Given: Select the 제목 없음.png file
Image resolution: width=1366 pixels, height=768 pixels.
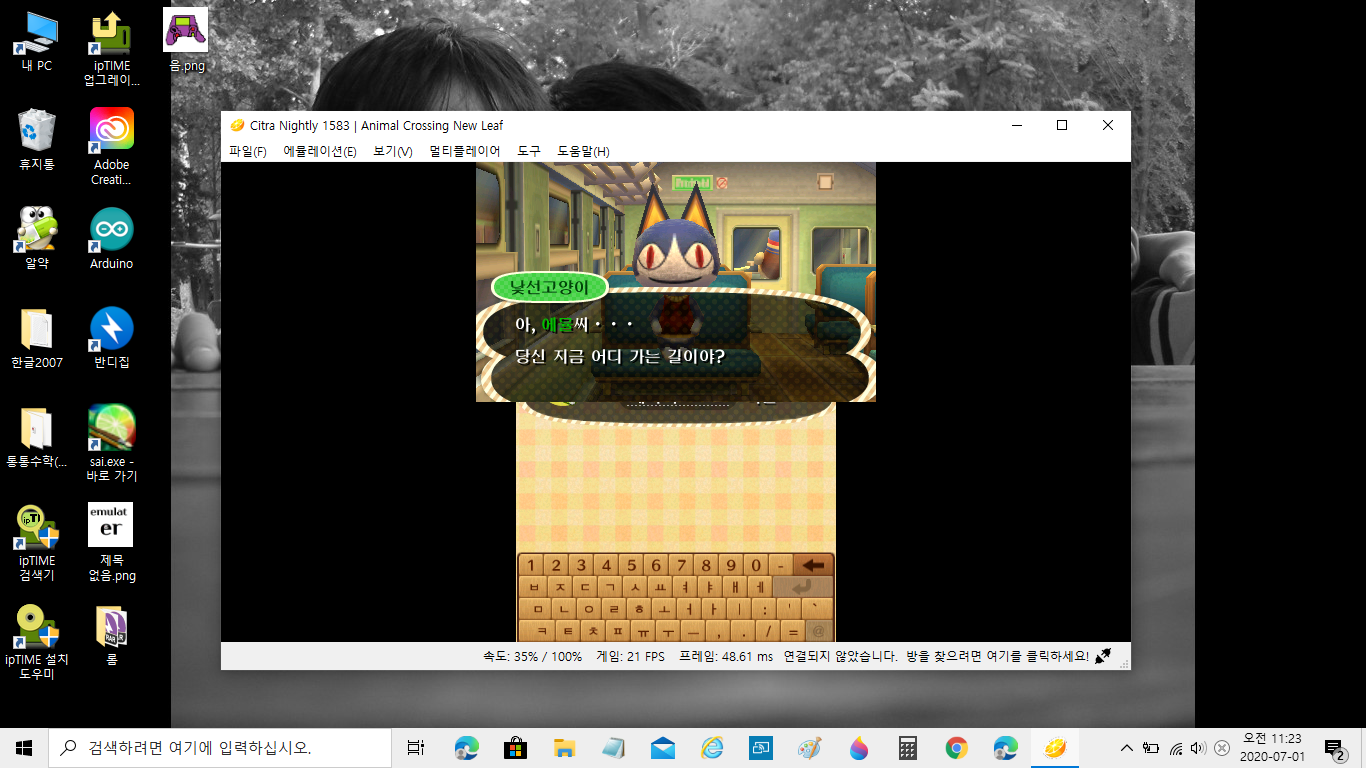Looking at the screenshot, I should (111, 543).
